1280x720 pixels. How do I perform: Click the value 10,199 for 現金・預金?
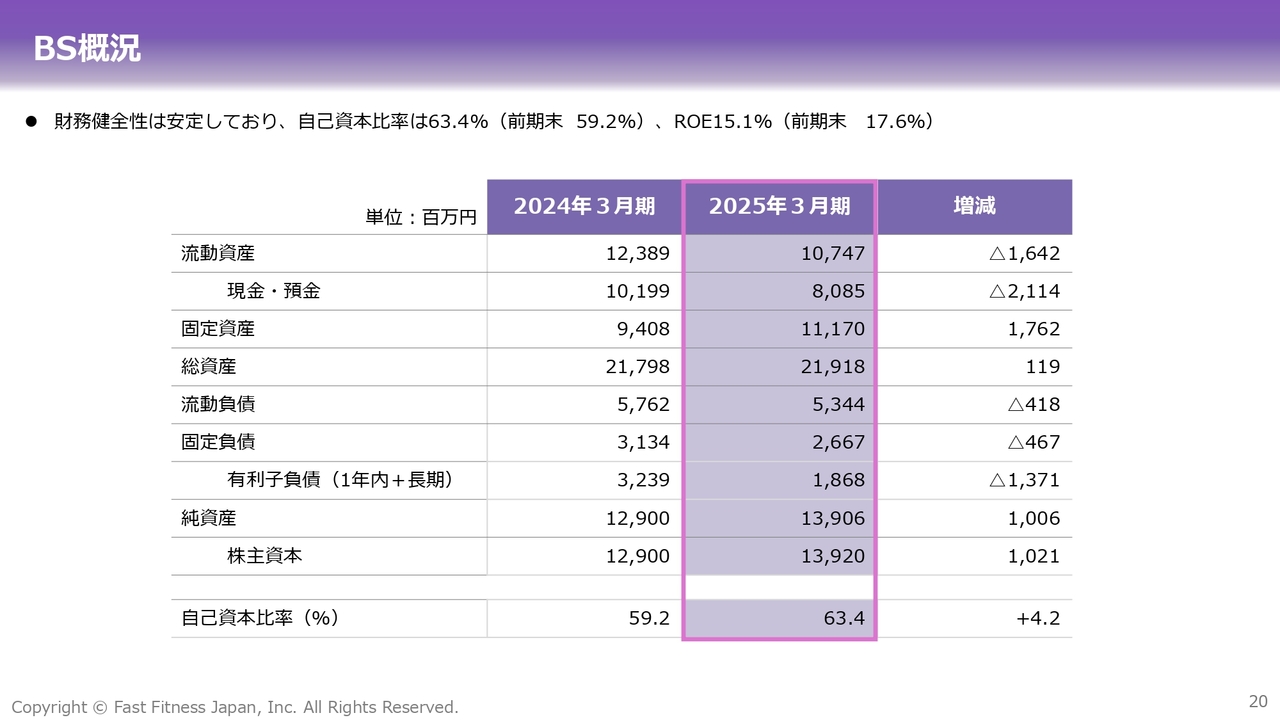coord(638,291)
